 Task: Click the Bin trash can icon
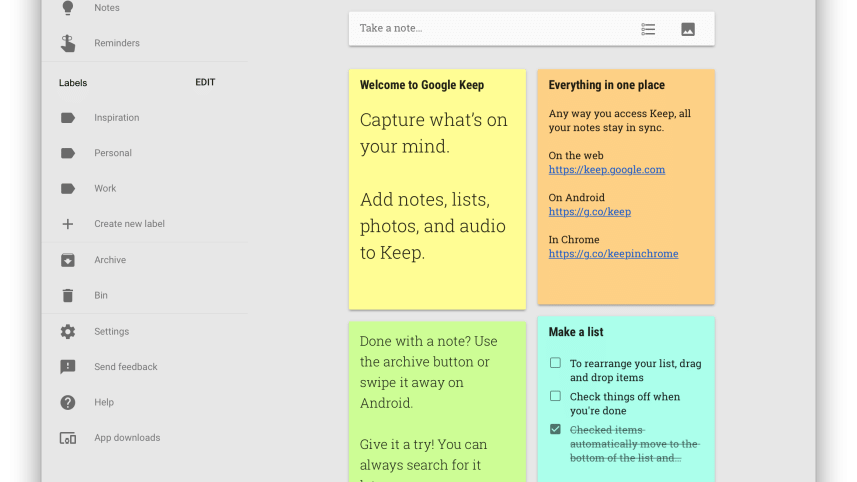pos(68,295)
